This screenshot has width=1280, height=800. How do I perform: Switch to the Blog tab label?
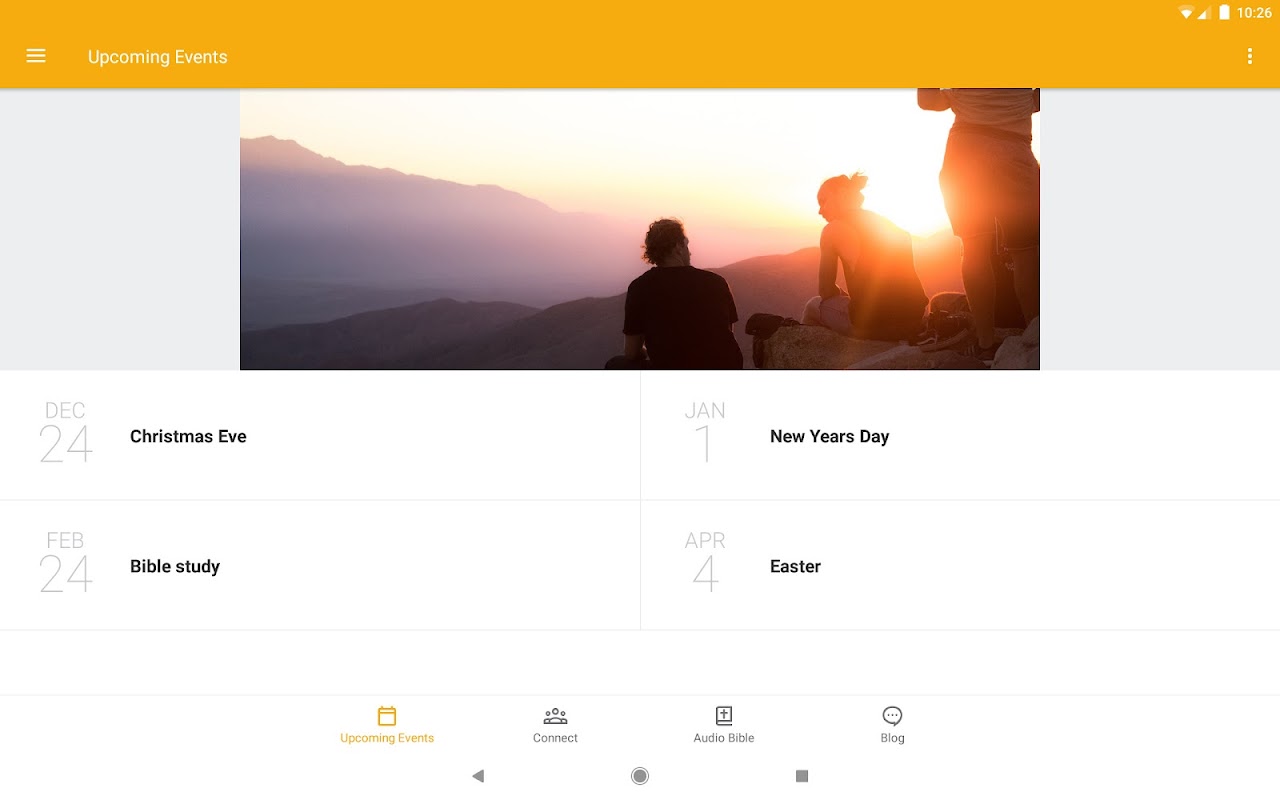[892, 738]
